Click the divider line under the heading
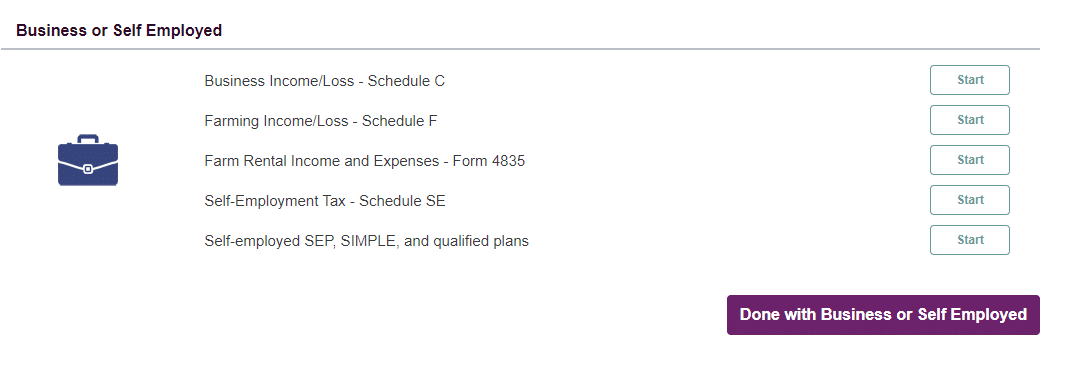 [x=521, y=49]
